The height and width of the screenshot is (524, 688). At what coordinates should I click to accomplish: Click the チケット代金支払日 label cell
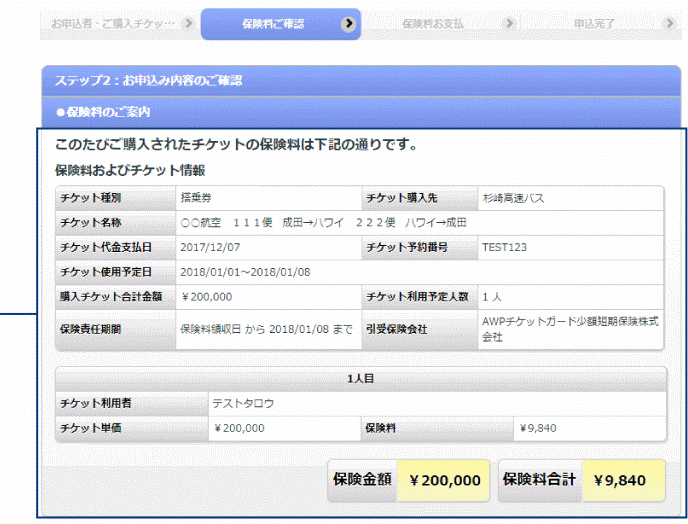tap(116, 248)
